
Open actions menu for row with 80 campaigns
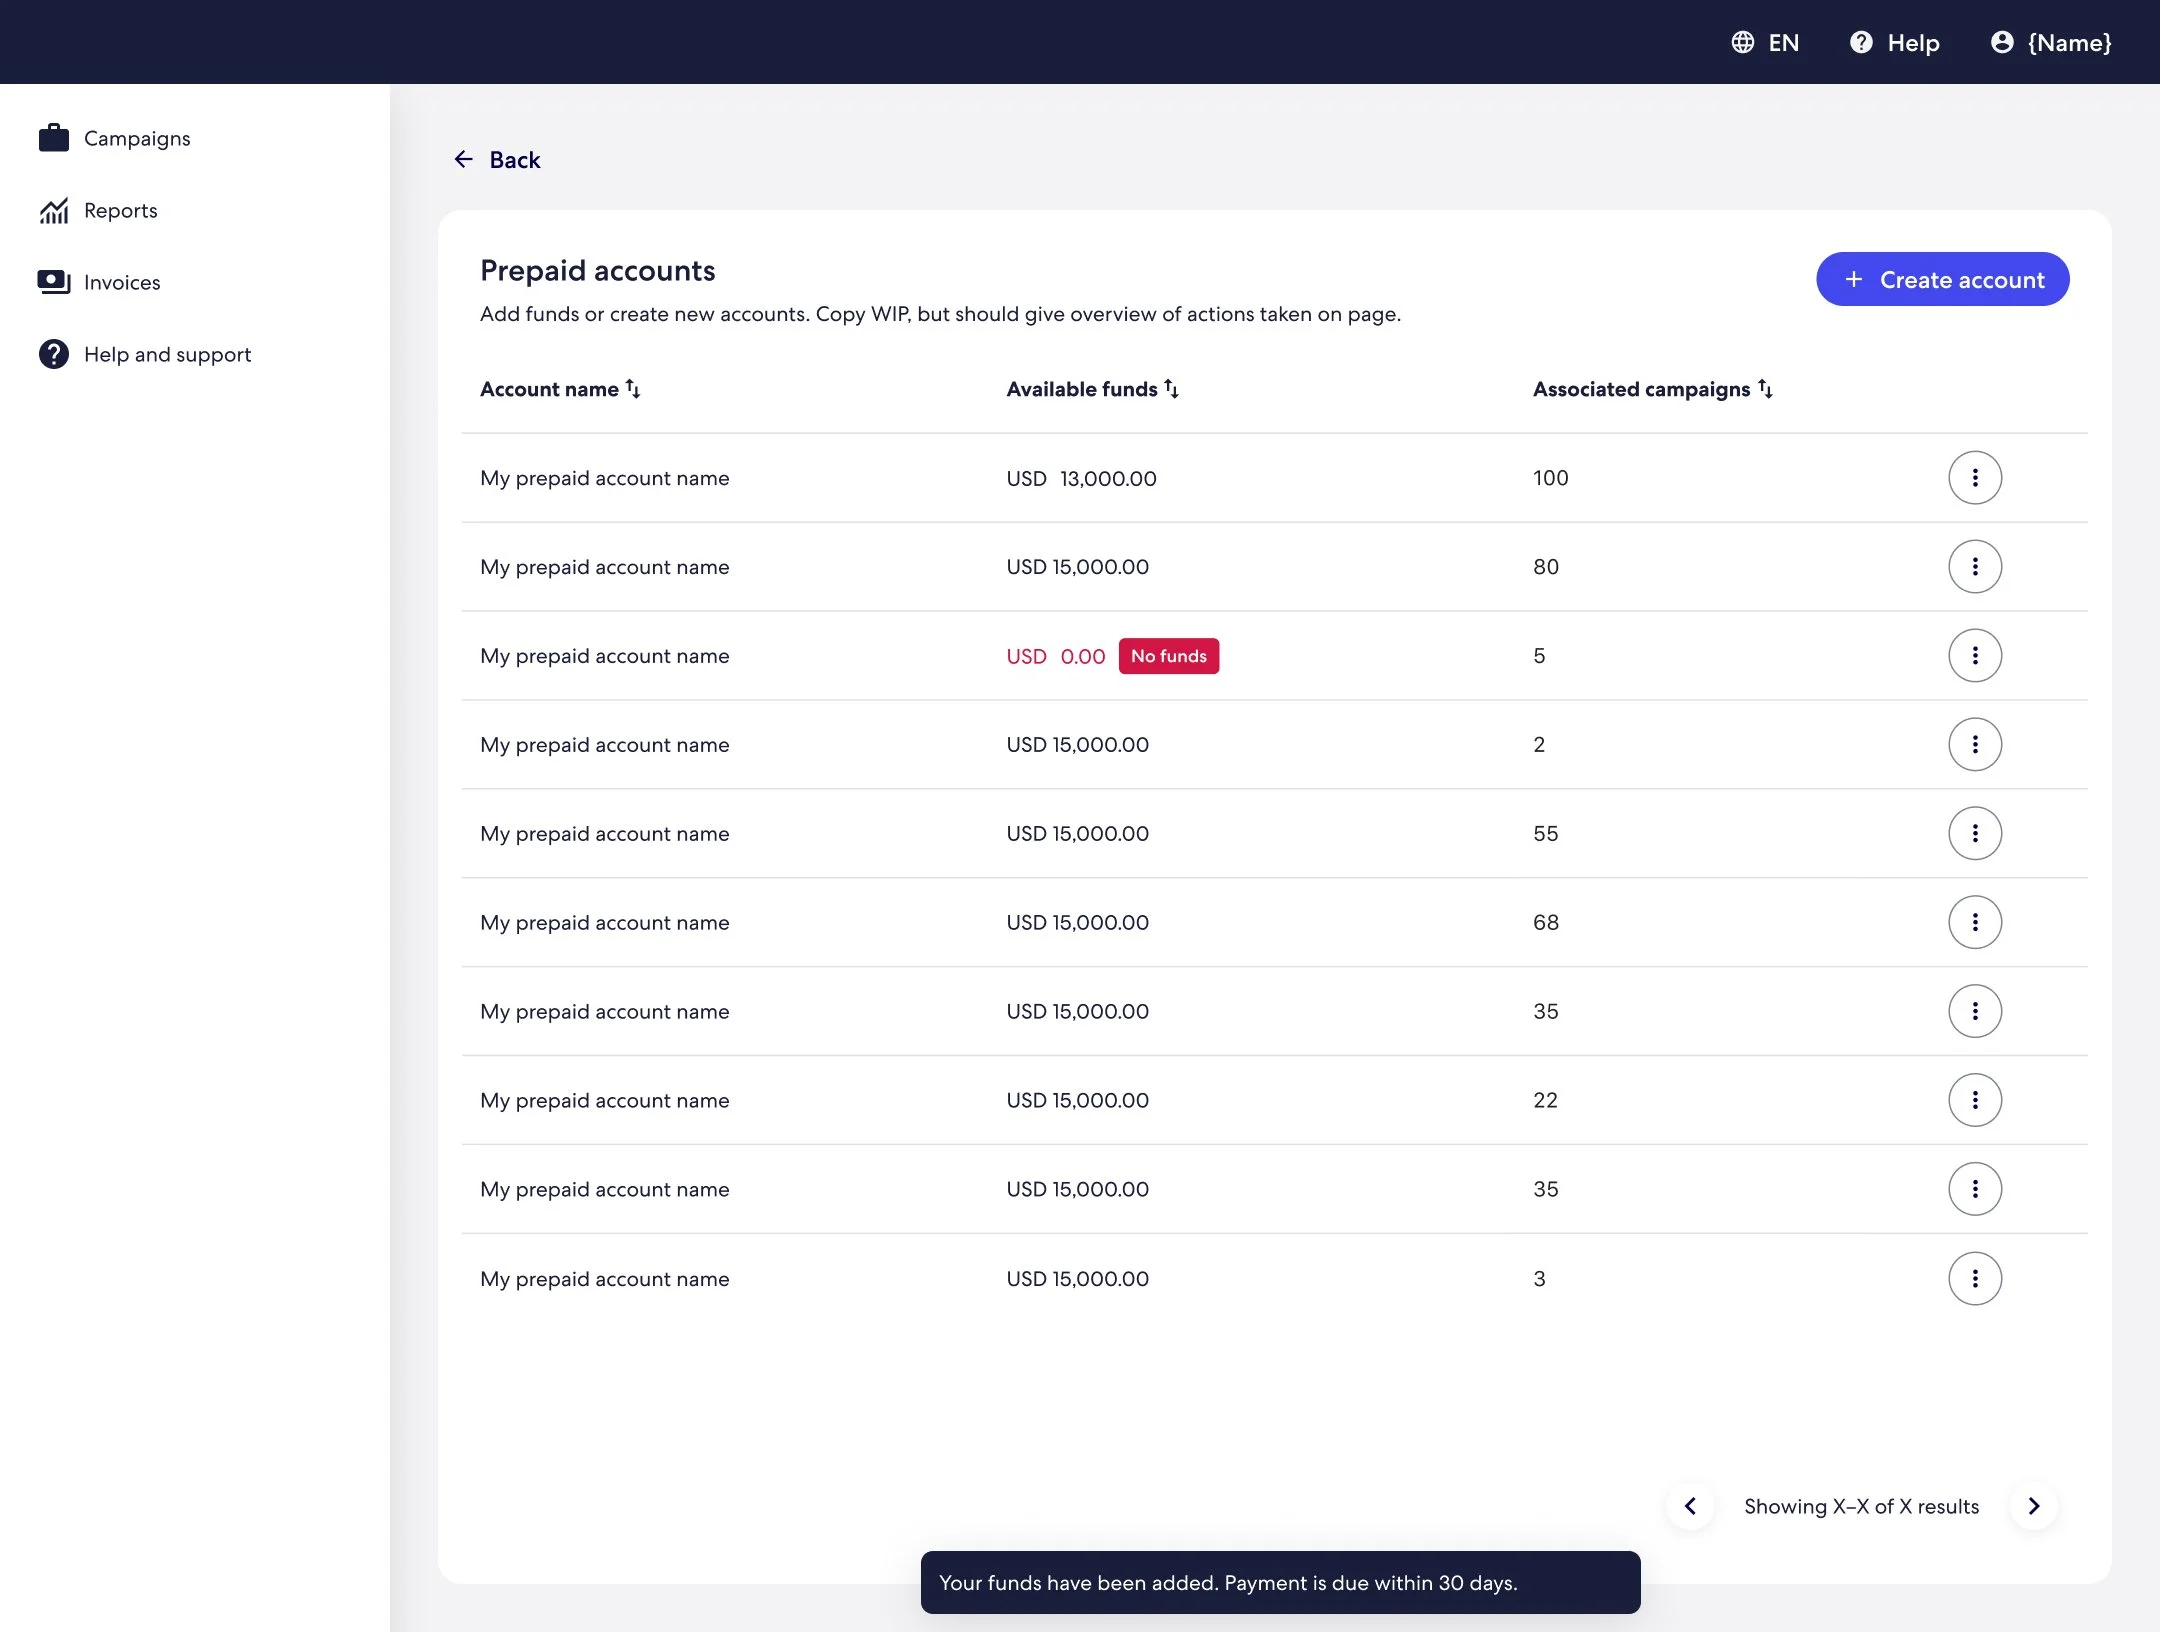tap(1975, 566)
